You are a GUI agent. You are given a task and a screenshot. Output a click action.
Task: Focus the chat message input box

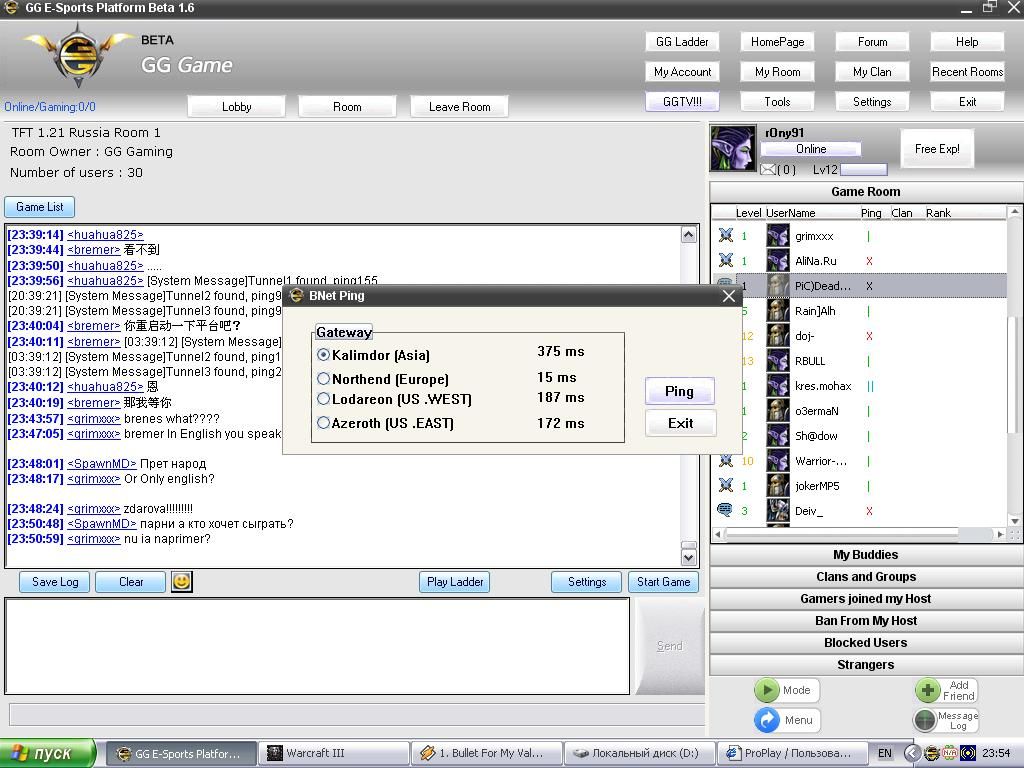point(317,646)
